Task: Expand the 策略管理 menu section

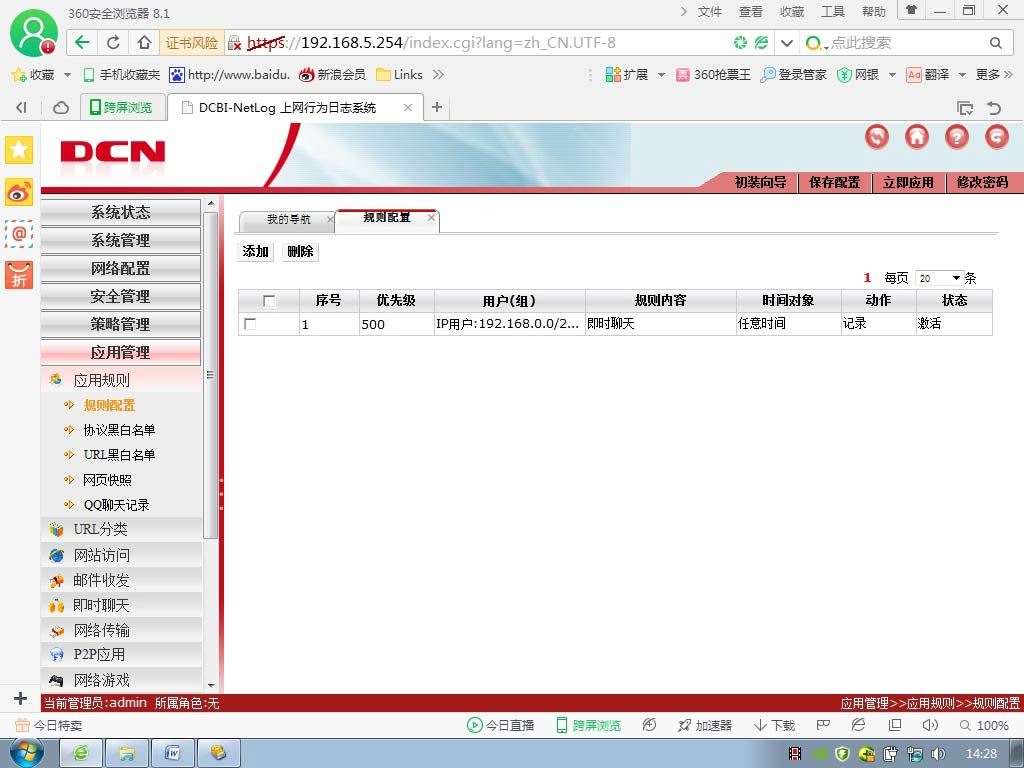Action: (x=121, y=324)
